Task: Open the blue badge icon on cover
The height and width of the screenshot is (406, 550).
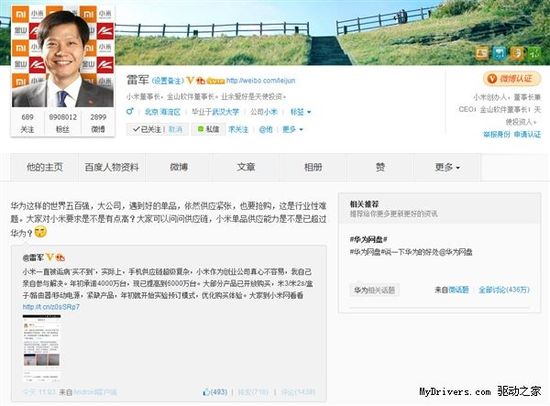Action: point(499,53)
